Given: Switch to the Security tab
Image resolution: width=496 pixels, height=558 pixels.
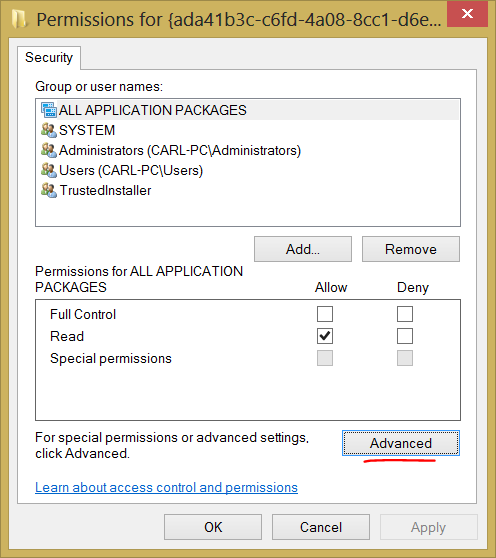Looking at the screenshot, I should coord(49,58).
